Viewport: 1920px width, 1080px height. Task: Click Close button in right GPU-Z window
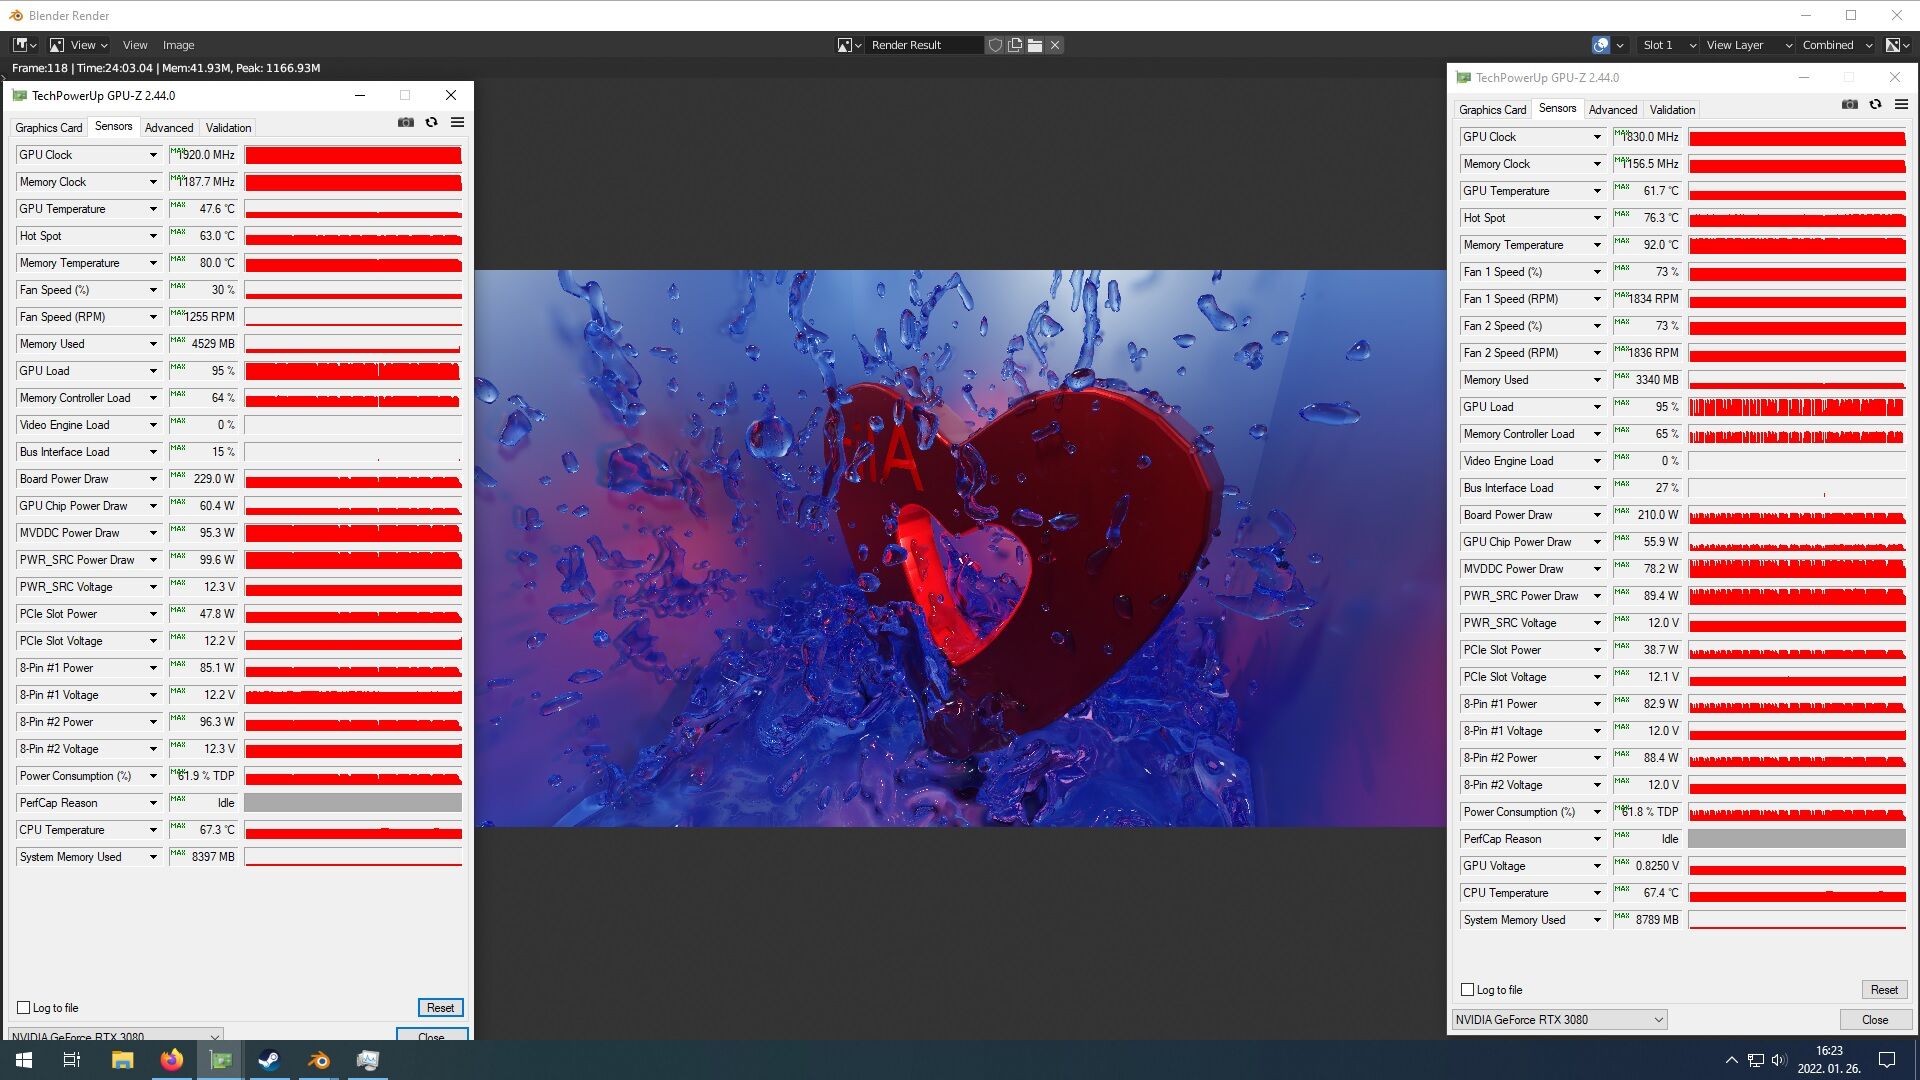1875,1020
